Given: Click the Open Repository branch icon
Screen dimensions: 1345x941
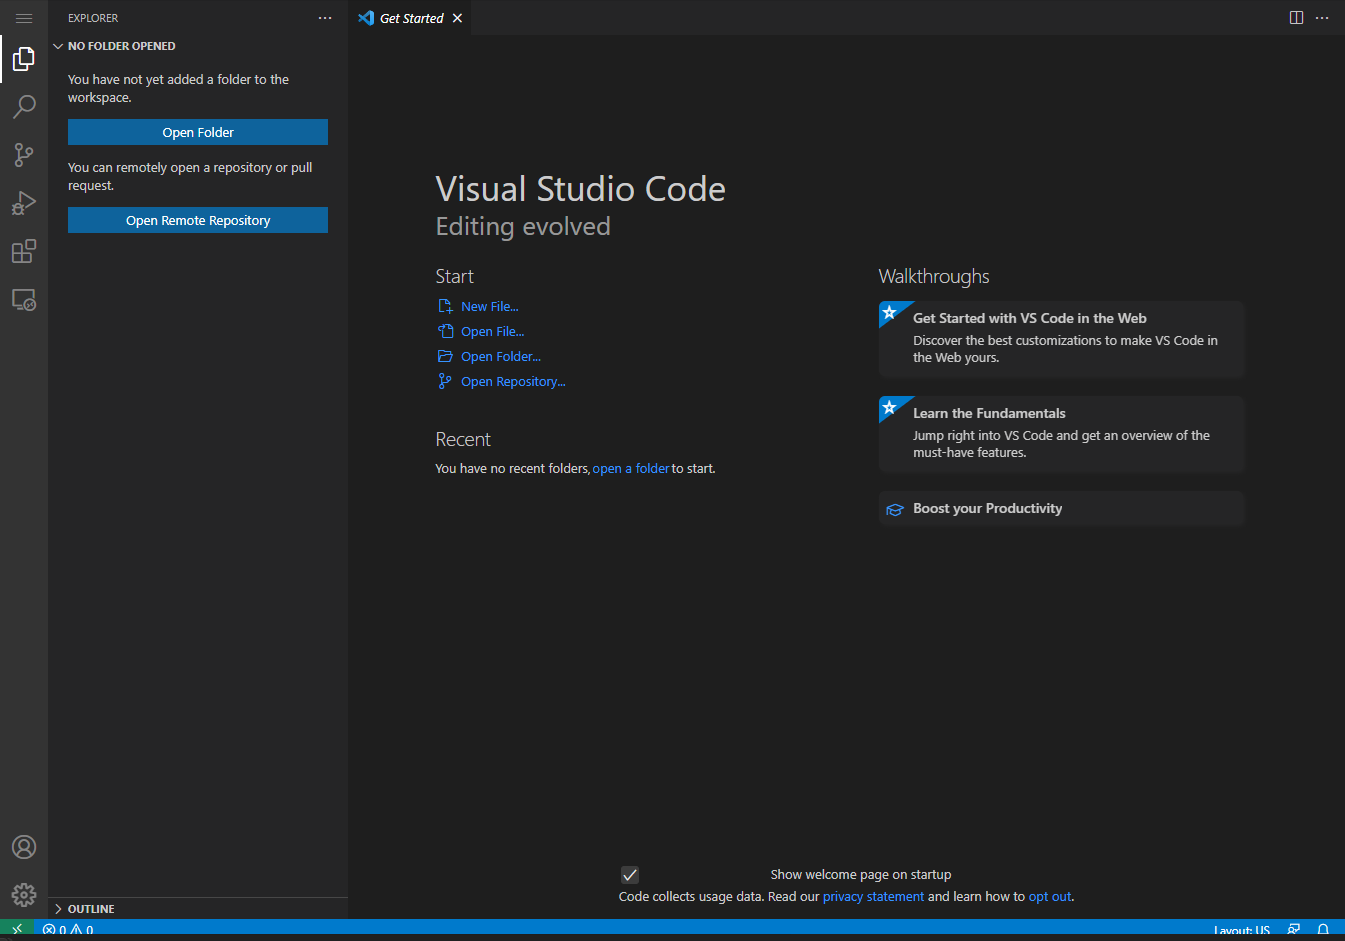Looking at the screenshot, I should coord(445,381).
